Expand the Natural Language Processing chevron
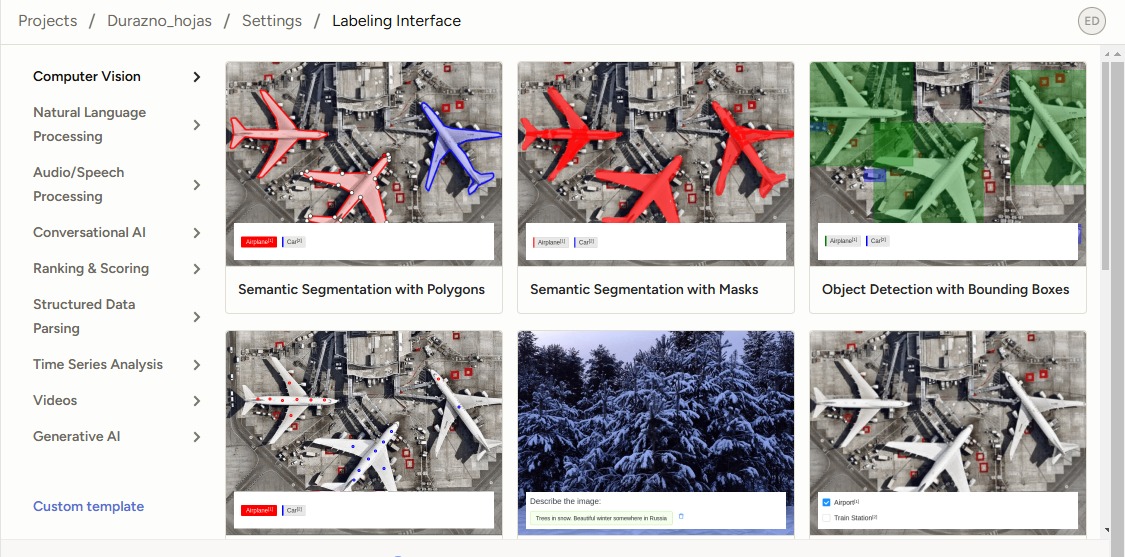Viewport: 1125px width, 557px height. [197, 125]
